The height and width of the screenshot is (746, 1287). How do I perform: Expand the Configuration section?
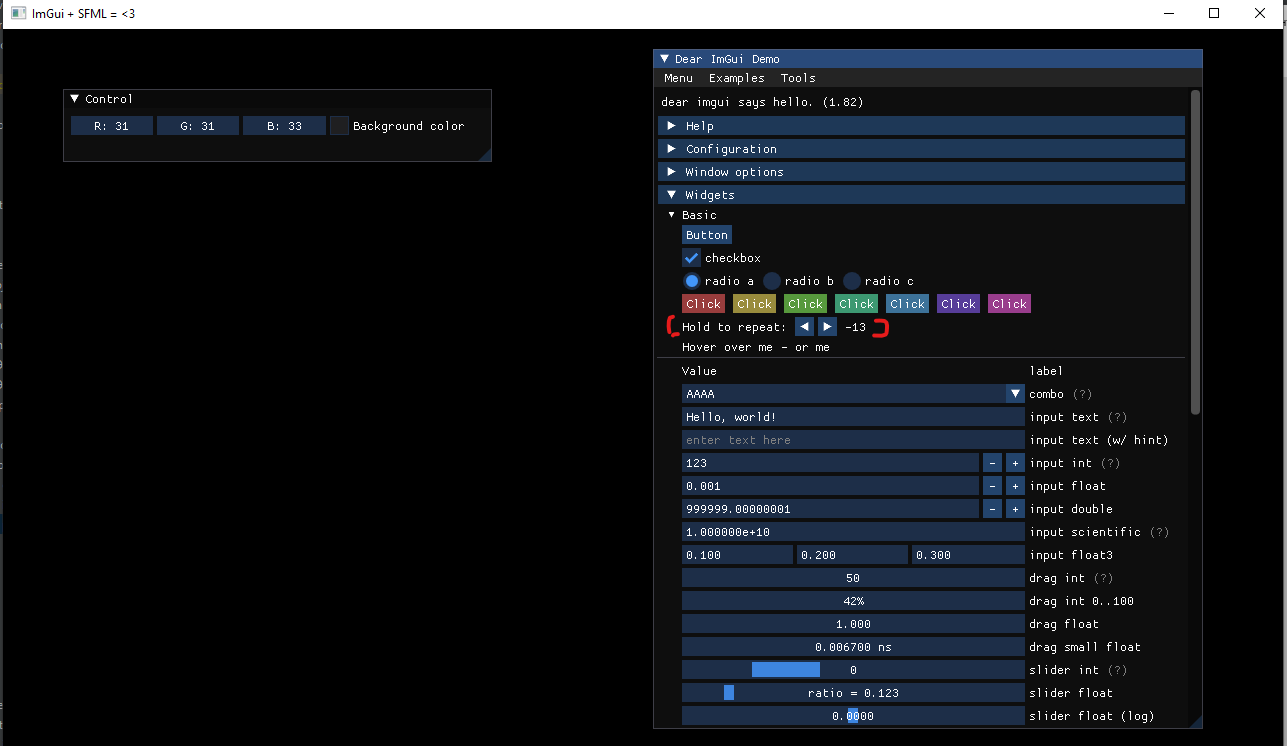coord(921,149)
